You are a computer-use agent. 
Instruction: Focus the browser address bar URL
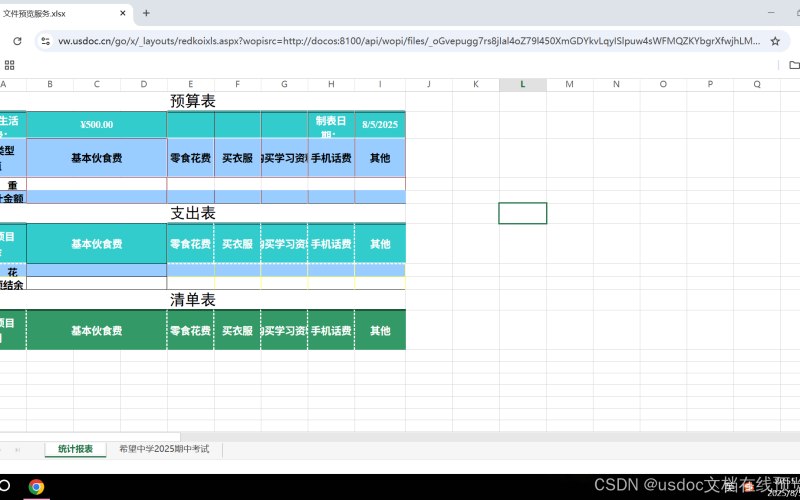pos(408,41)
